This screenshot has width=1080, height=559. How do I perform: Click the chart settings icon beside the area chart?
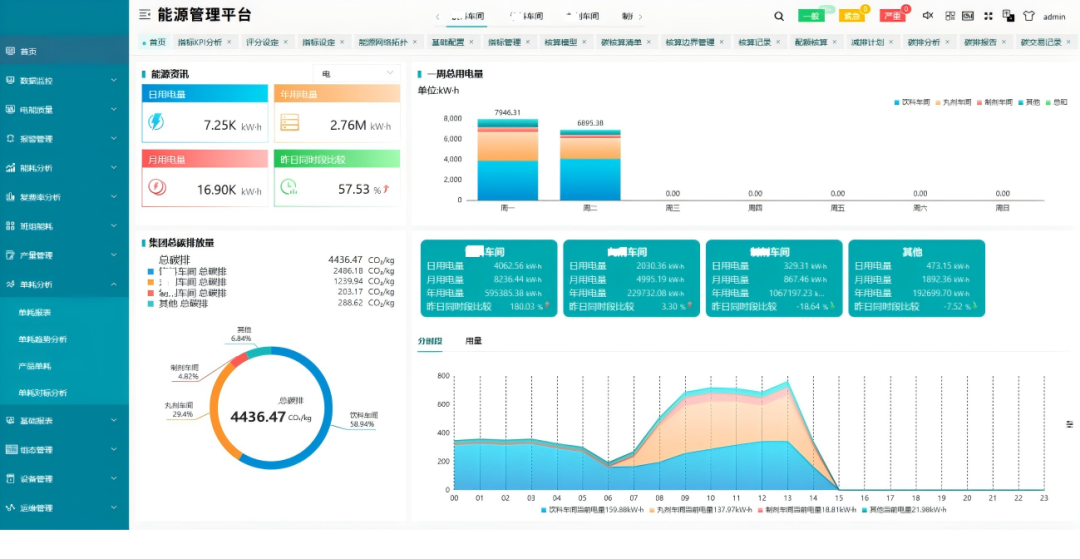click(x=1069, y=425)
